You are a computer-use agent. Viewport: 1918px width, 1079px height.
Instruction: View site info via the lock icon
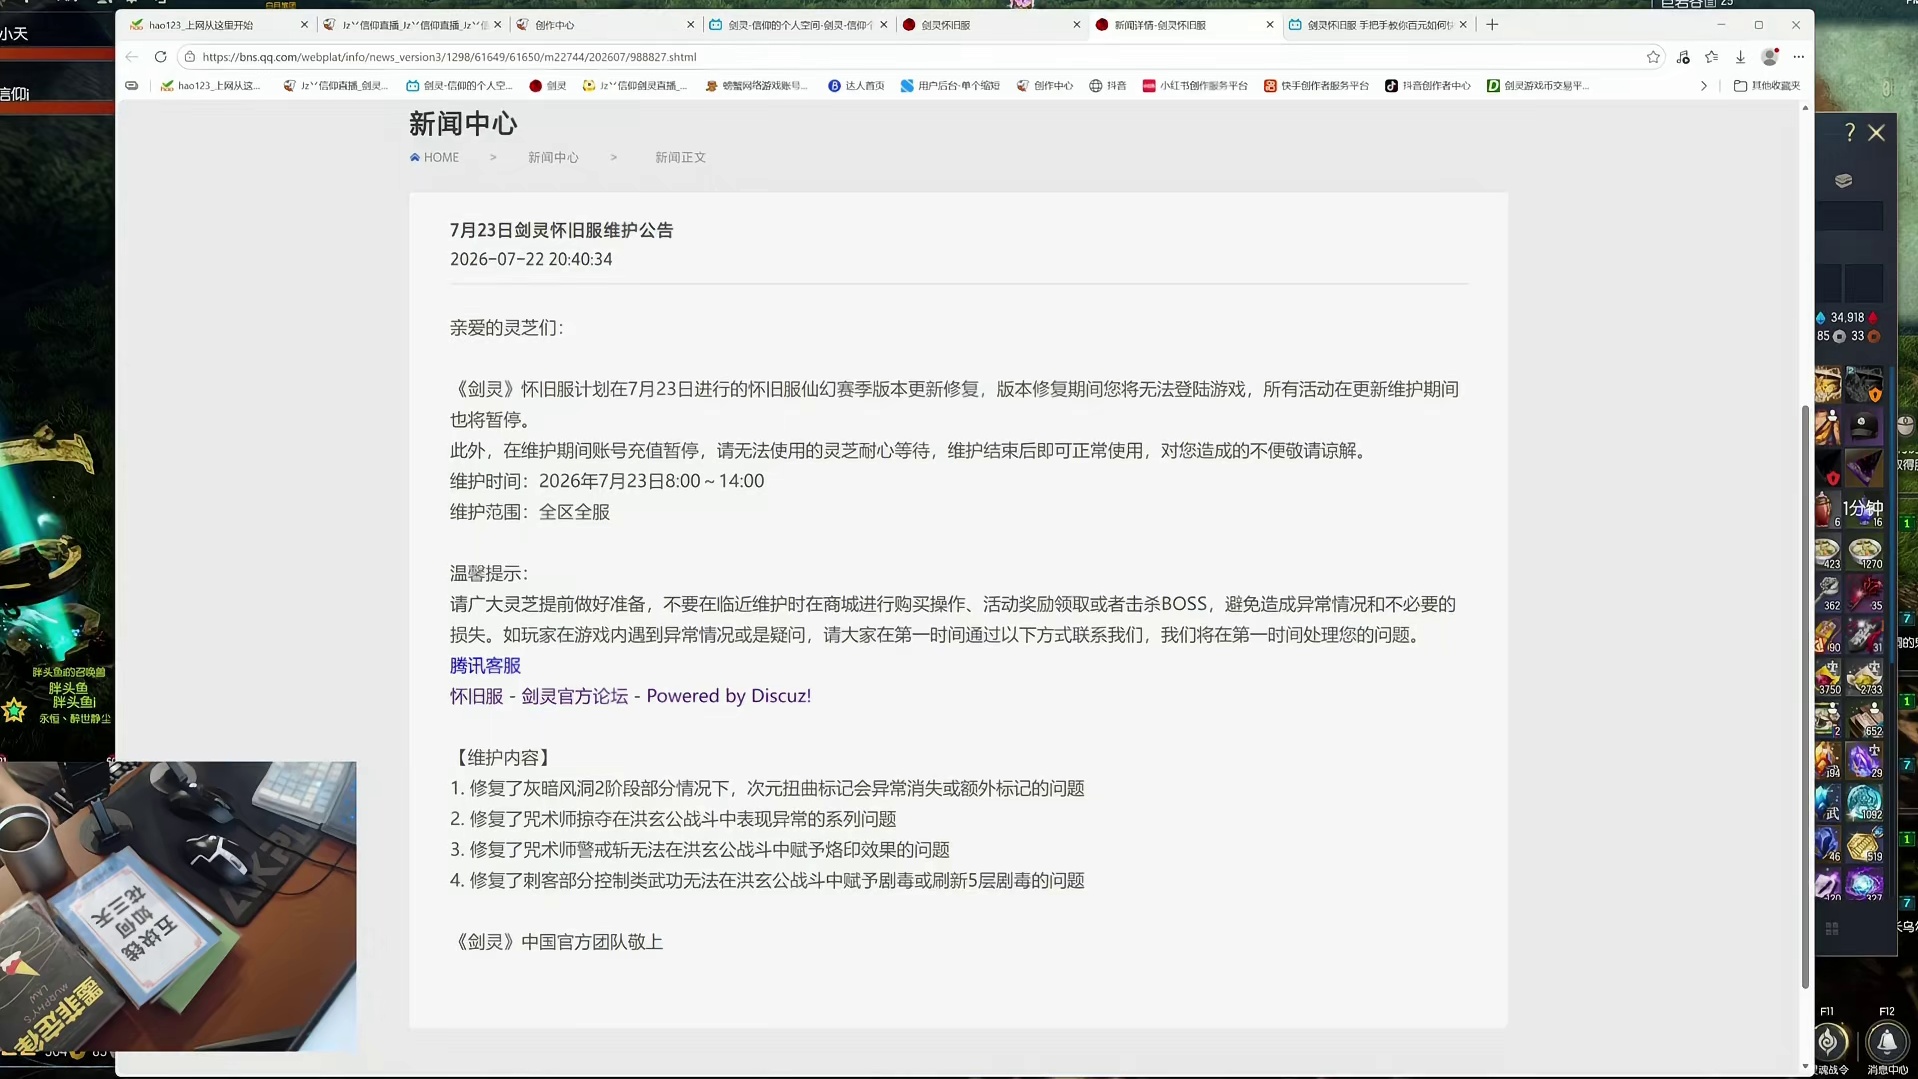pyautogui.click(x=190, y=57)
